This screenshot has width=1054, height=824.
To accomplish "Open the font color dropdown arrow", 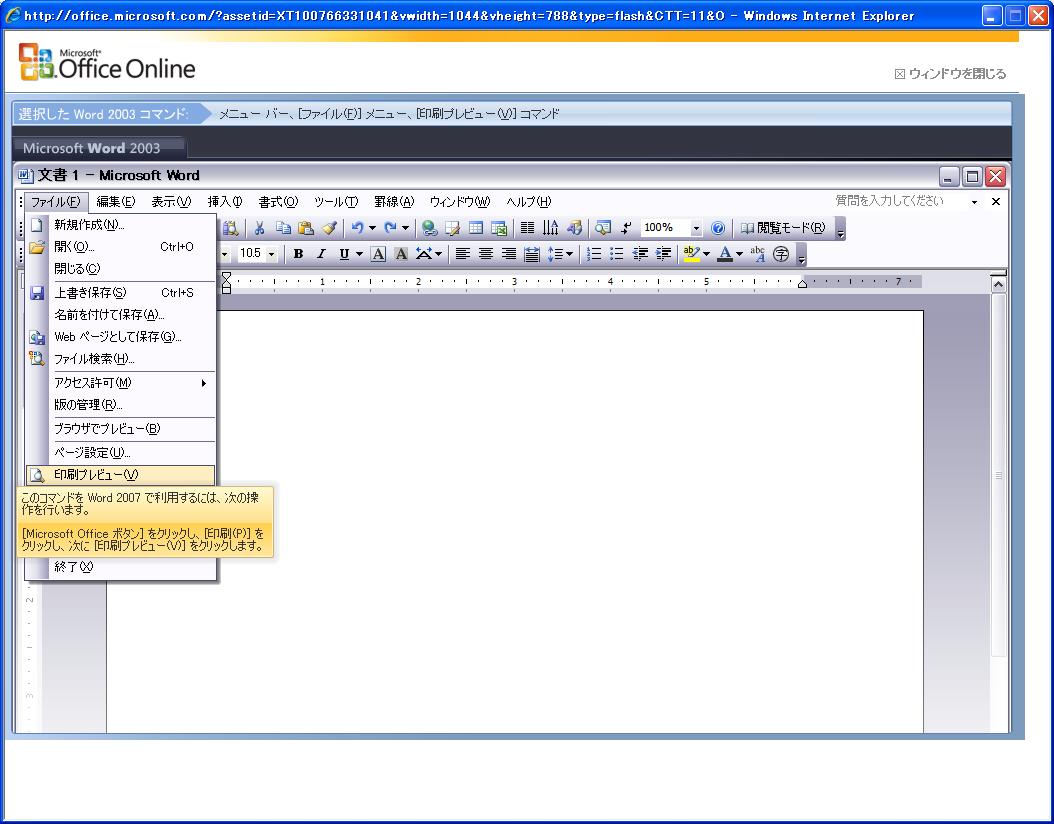I will (x=739, y=253).
